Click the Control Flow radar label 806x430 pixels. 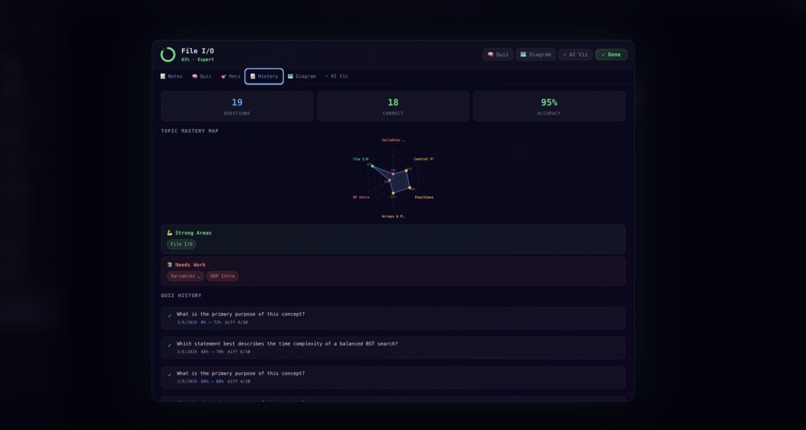point(424,159)
